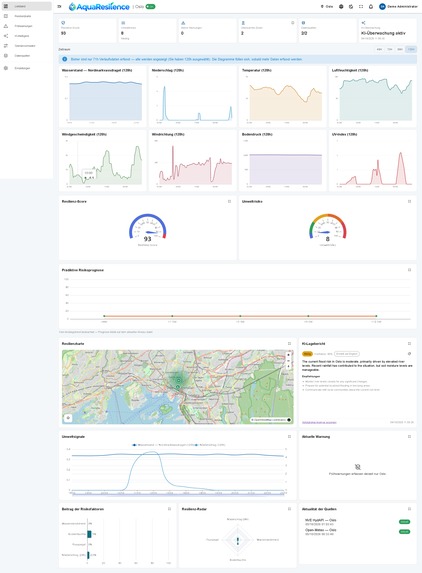Select Leitstand in the sidebar
Viewport: 422px width, 573px height.
click(x=26, y=6)
